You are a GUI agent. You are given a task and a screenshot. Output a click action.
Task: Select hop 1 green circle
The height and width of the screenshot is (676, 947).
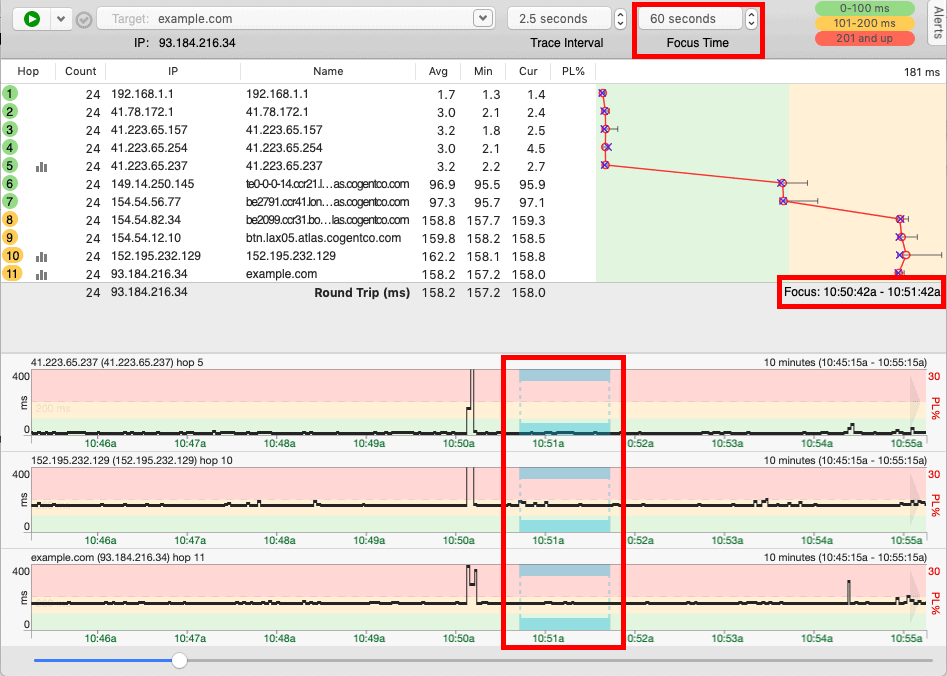[x=10, y=94]
